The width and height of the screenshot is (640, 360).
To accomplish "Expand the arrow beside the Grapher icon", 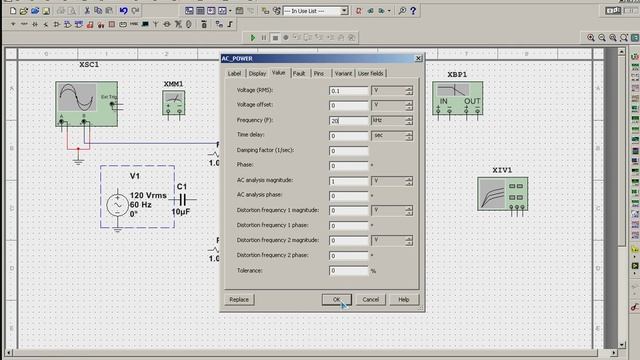I will [x=230, y=11].
